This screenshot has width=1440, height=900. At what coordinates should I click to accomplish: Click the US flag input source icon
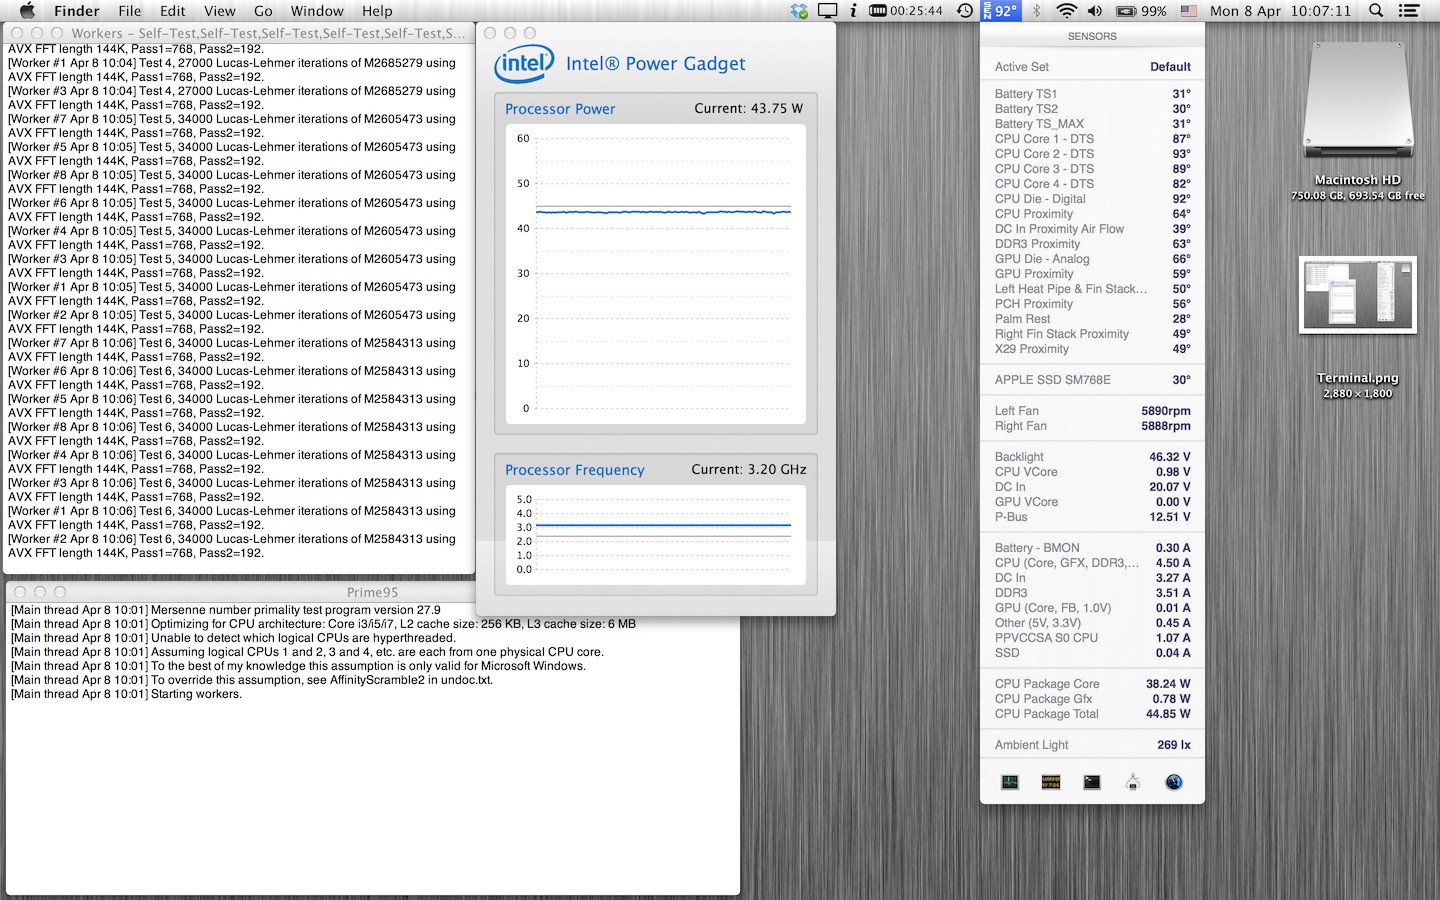(1189, 11)
